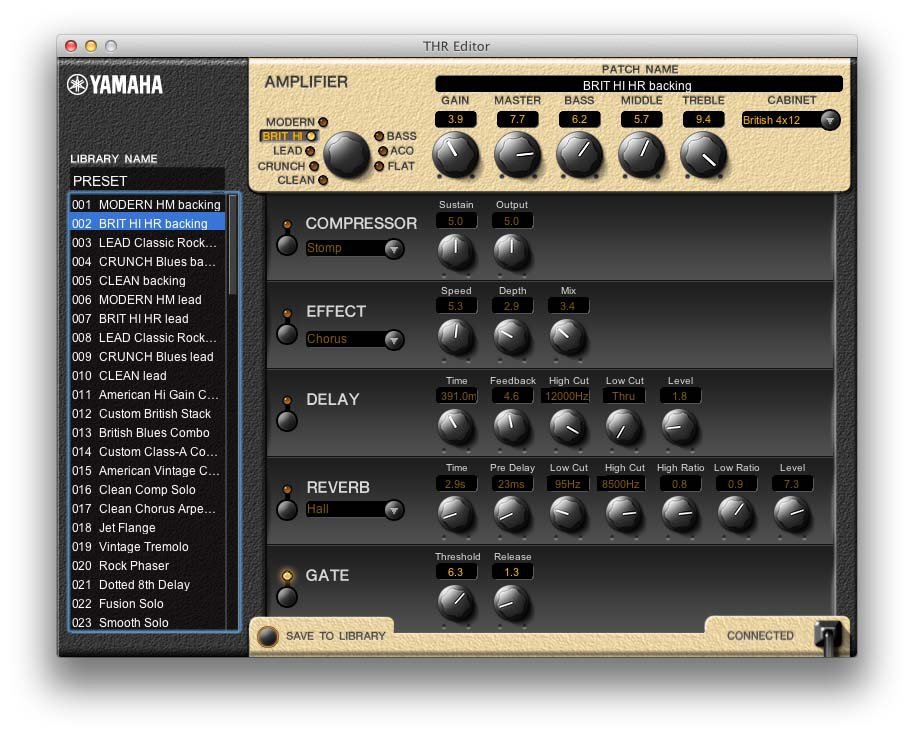This screenshot has height=736, width=914.
Task: Click the amplifier TREBLE knob
Action: [703, 154]
